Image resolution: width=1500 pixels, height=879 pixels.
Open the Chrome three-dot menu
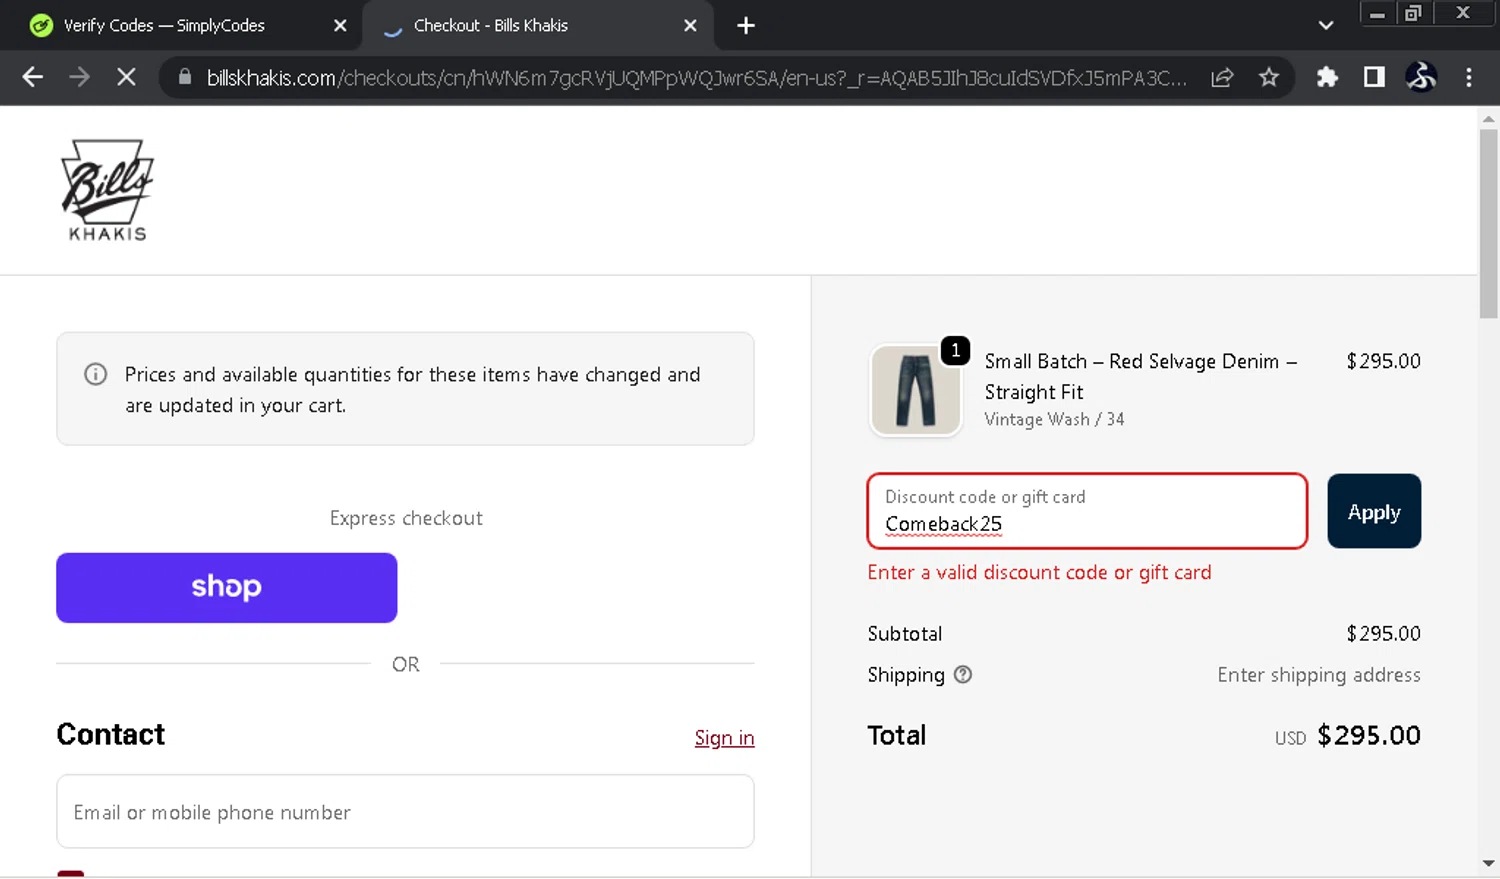point(1469,77)
